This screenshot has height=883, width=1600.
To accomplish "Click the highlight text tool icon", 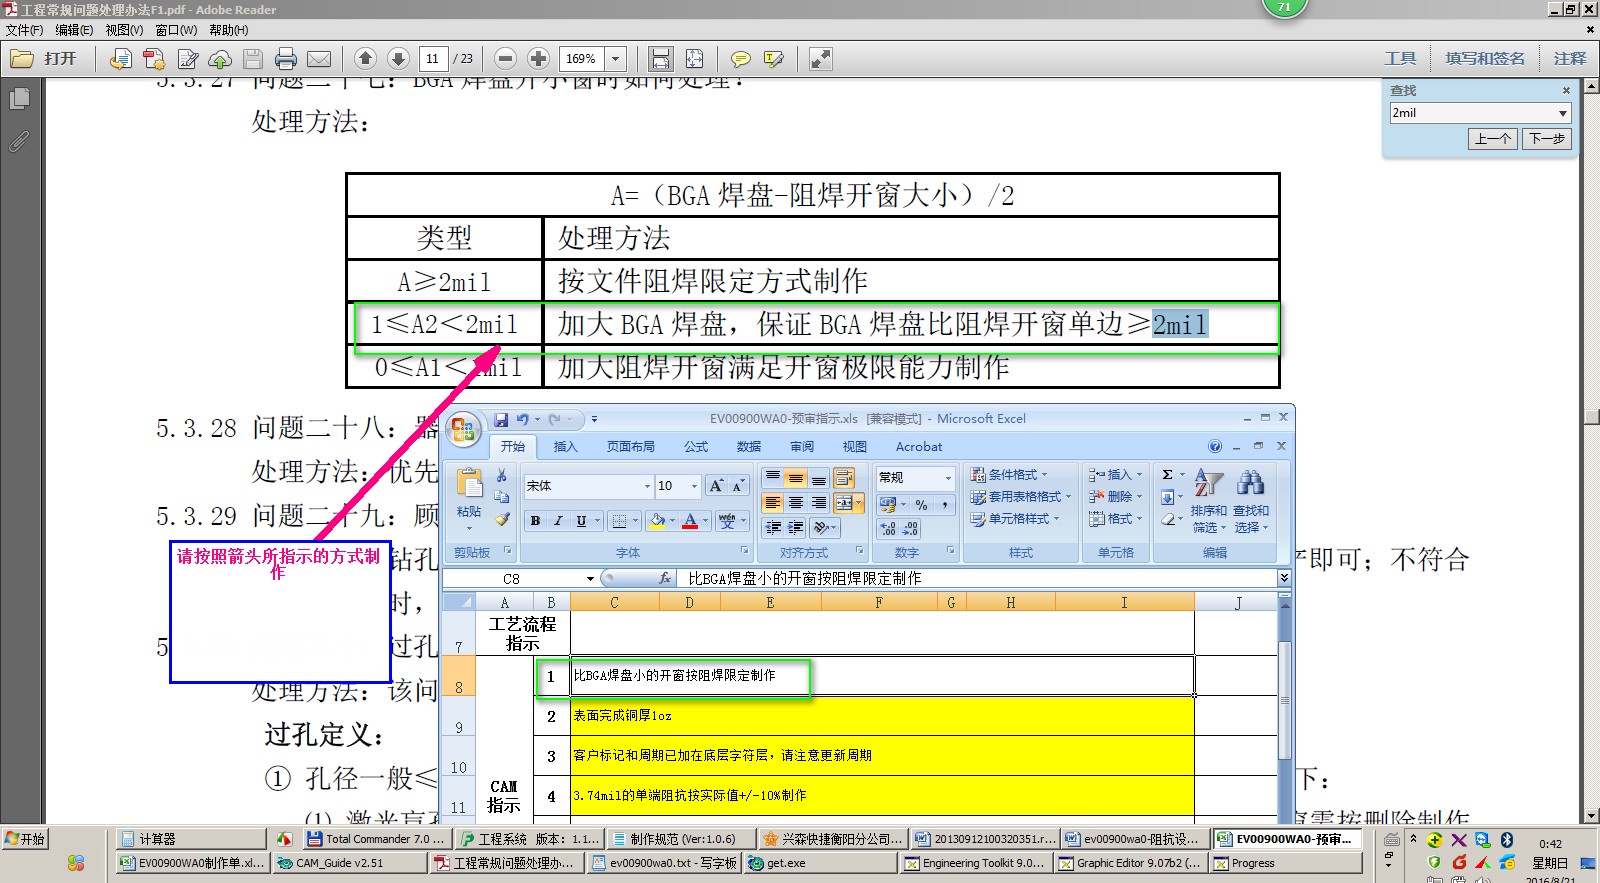I will pos(774,59).
